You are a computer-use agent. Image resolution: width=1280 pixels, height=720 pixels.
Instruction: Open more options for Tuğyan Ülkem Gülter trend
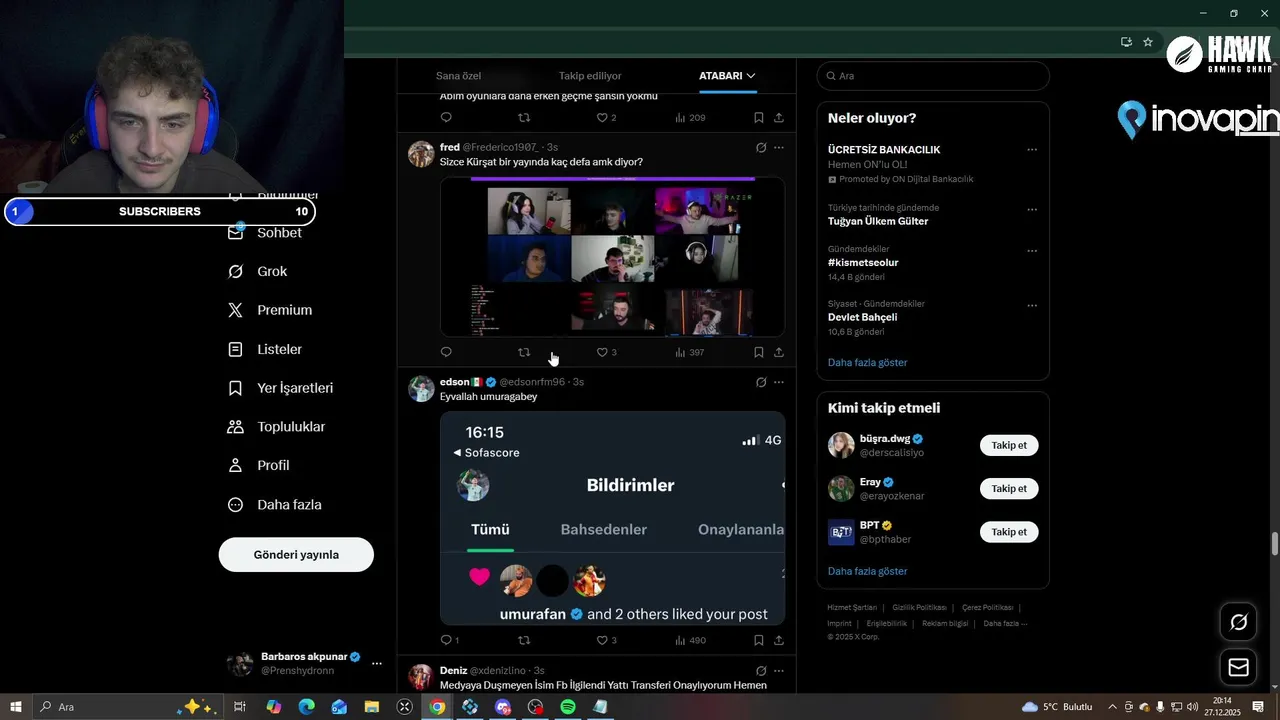point(1032,209)
